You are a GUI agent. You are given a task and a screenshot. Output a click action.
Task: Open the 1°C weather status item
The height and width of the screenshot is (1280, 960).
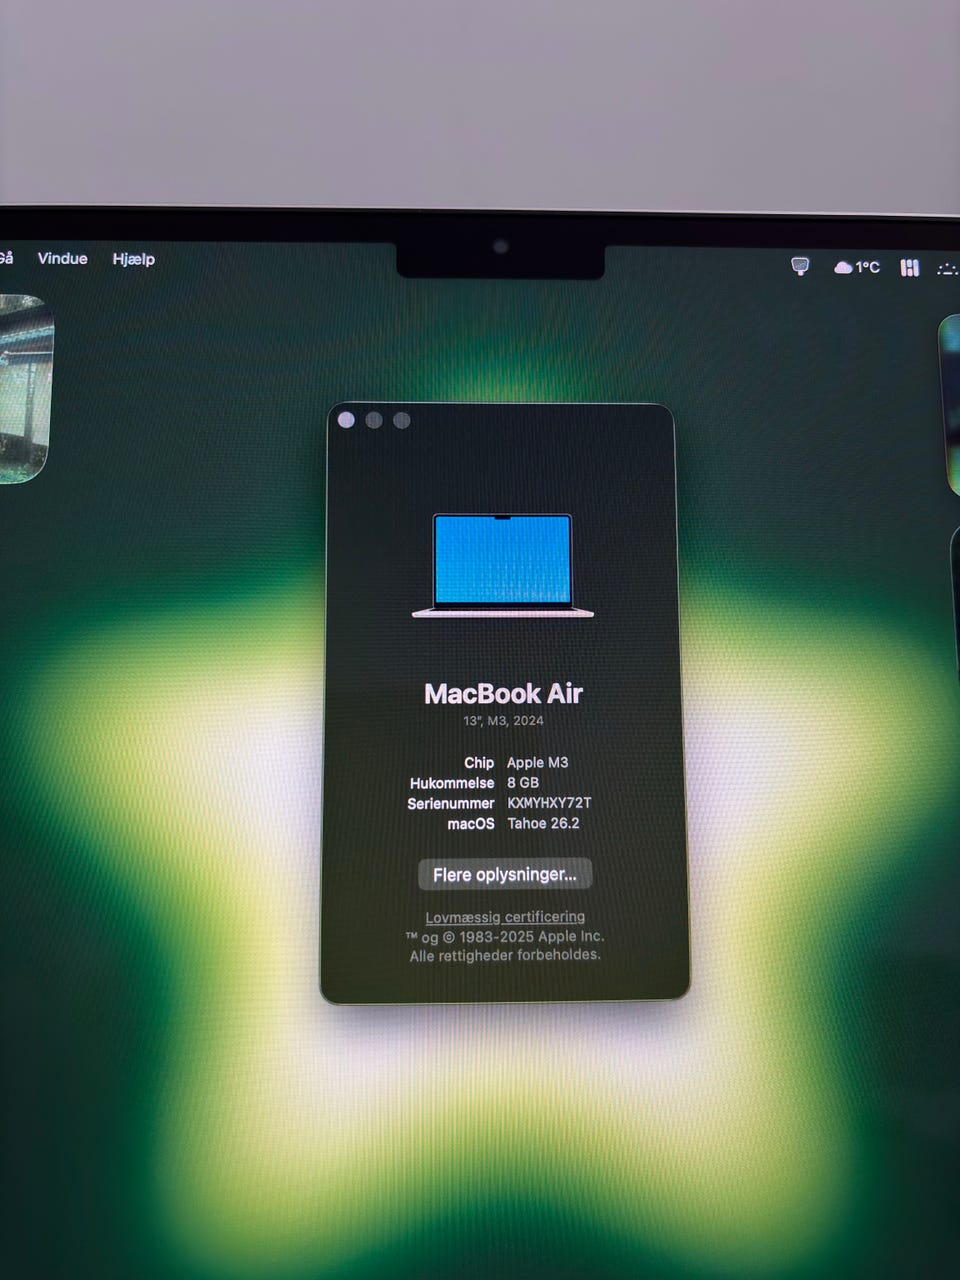point(857,267)
